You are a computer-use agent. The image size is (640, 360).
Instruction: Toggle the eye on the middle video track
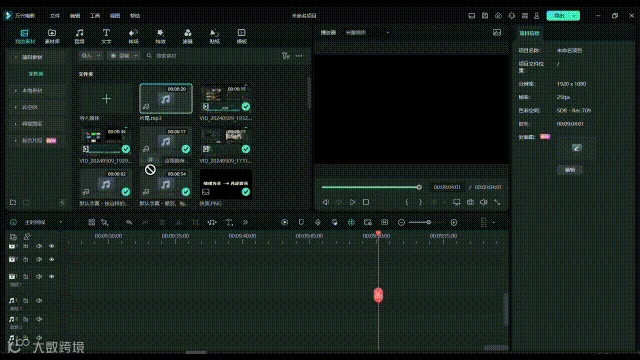pyautogui.click(x=52, y=259)
